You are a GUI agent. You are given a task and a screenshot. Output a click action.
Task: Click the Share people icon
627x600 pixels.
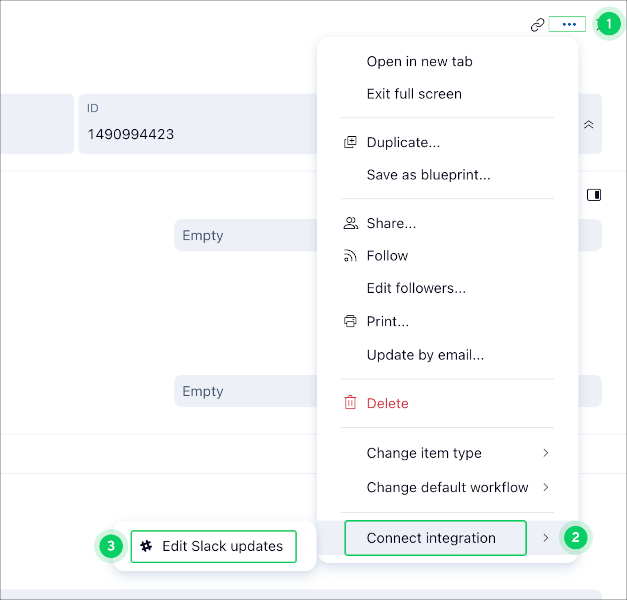350,223
